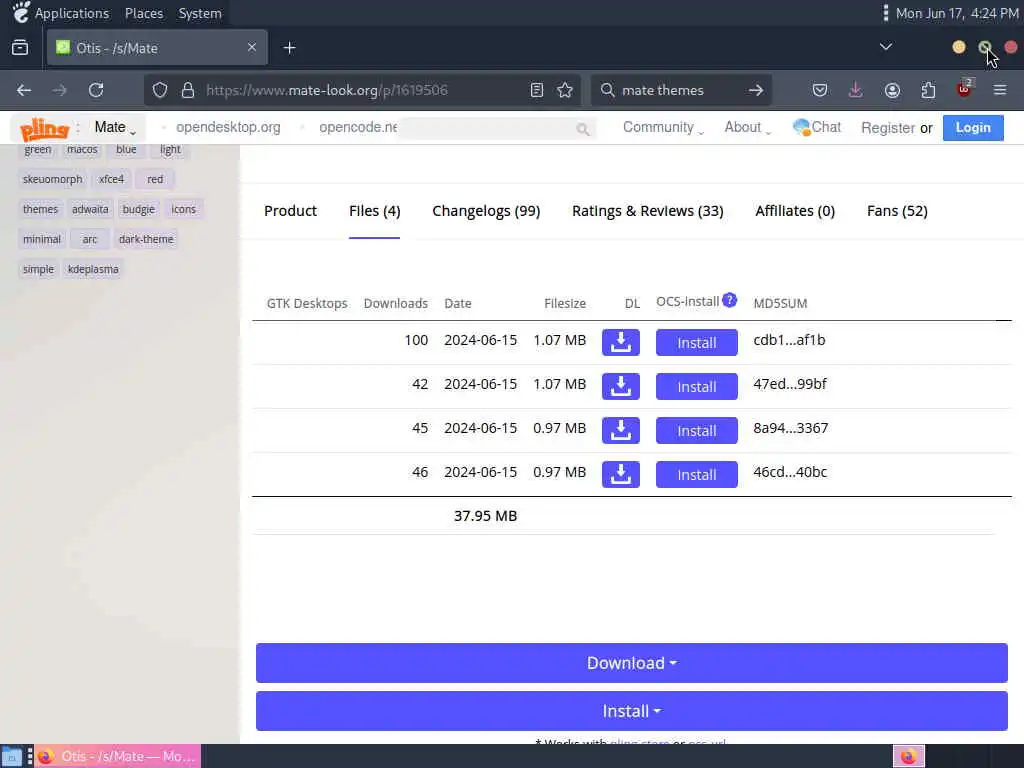
Task: Switch to the Product tab
Action: 291,211
